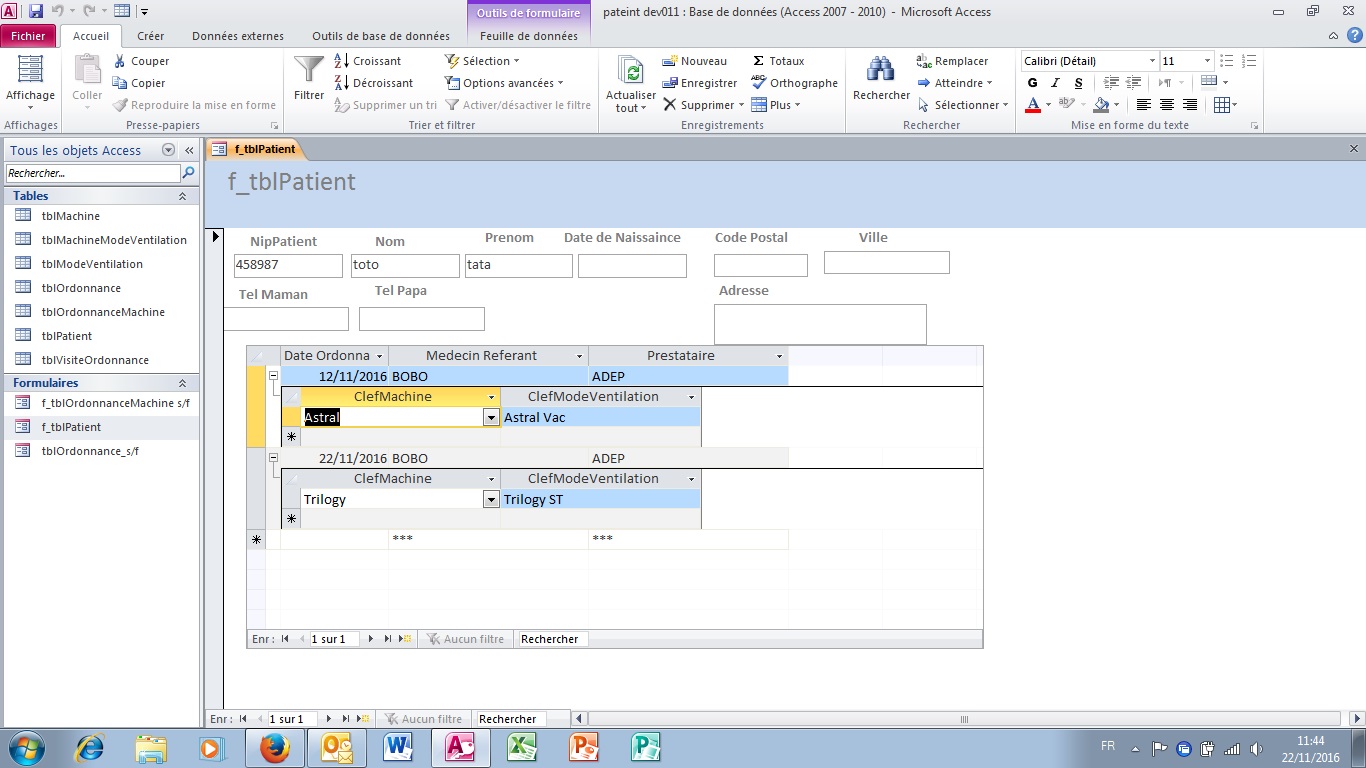The width and height of the screenshot is (1366, 768).
Task: Open ClefMachine combo arrow for Astral
Action: 491,417
